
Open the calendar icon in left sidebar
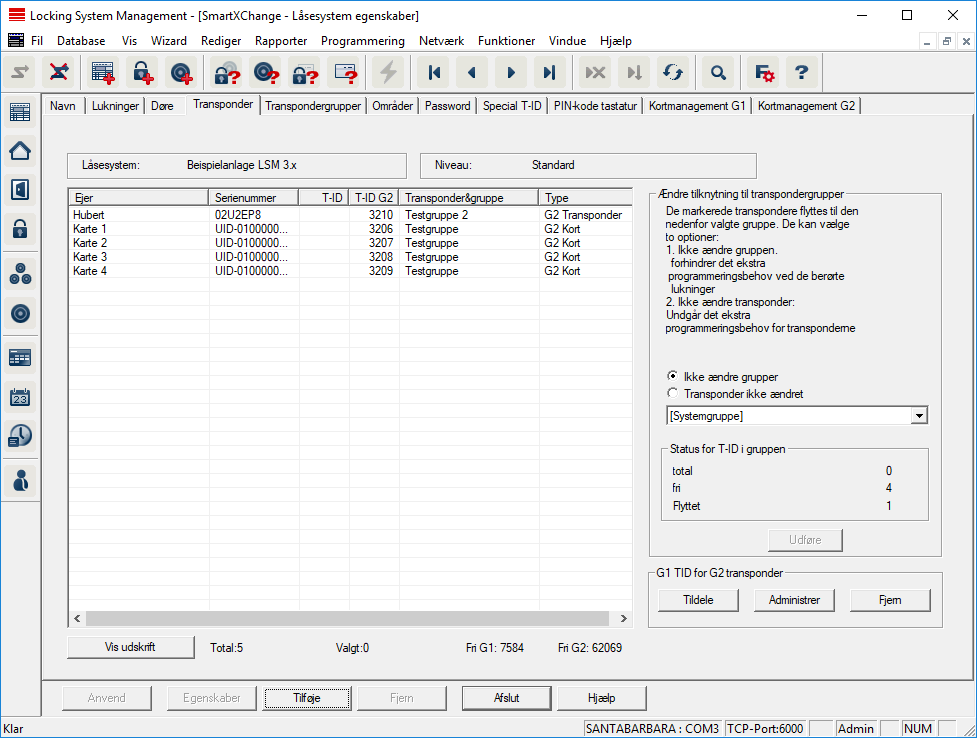[x=20, y=396]
